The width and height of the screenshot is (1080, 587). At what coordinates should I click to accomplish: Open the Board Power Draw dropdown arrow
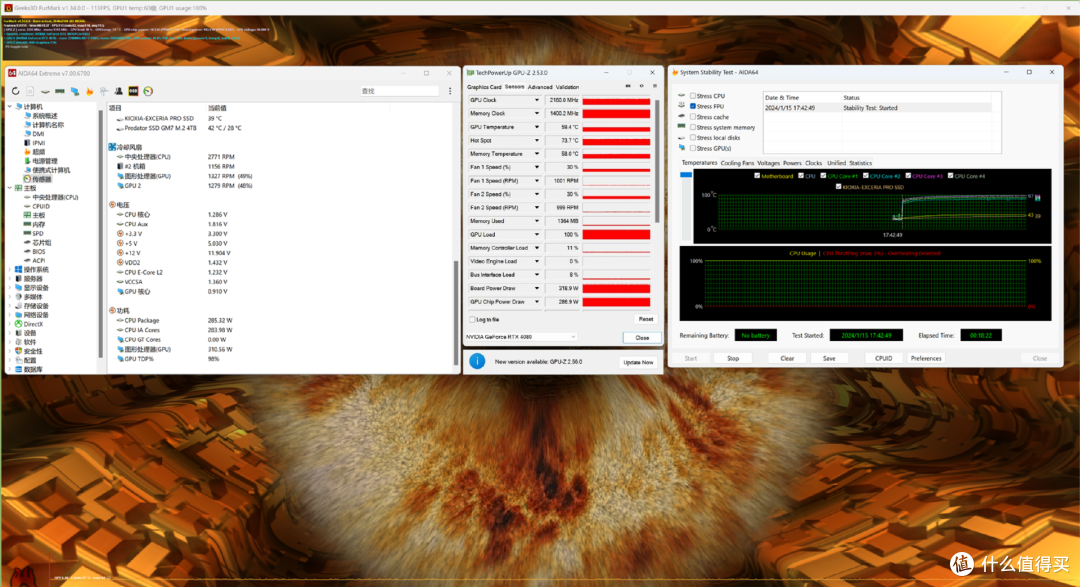click(537, 288)
